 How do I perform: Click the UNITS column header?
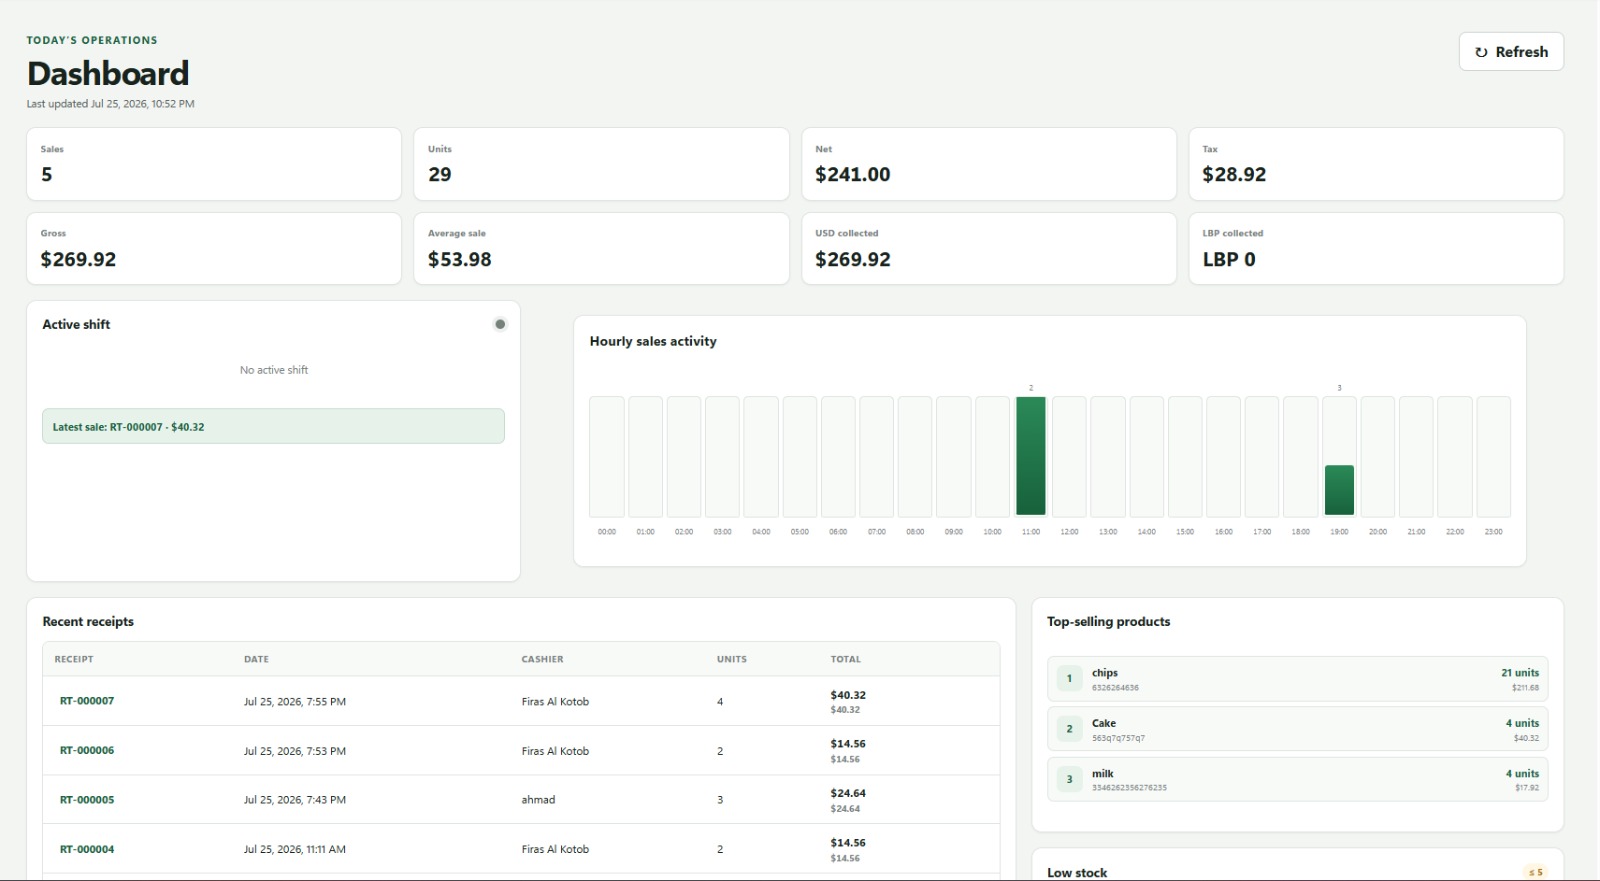pos(732,659)
